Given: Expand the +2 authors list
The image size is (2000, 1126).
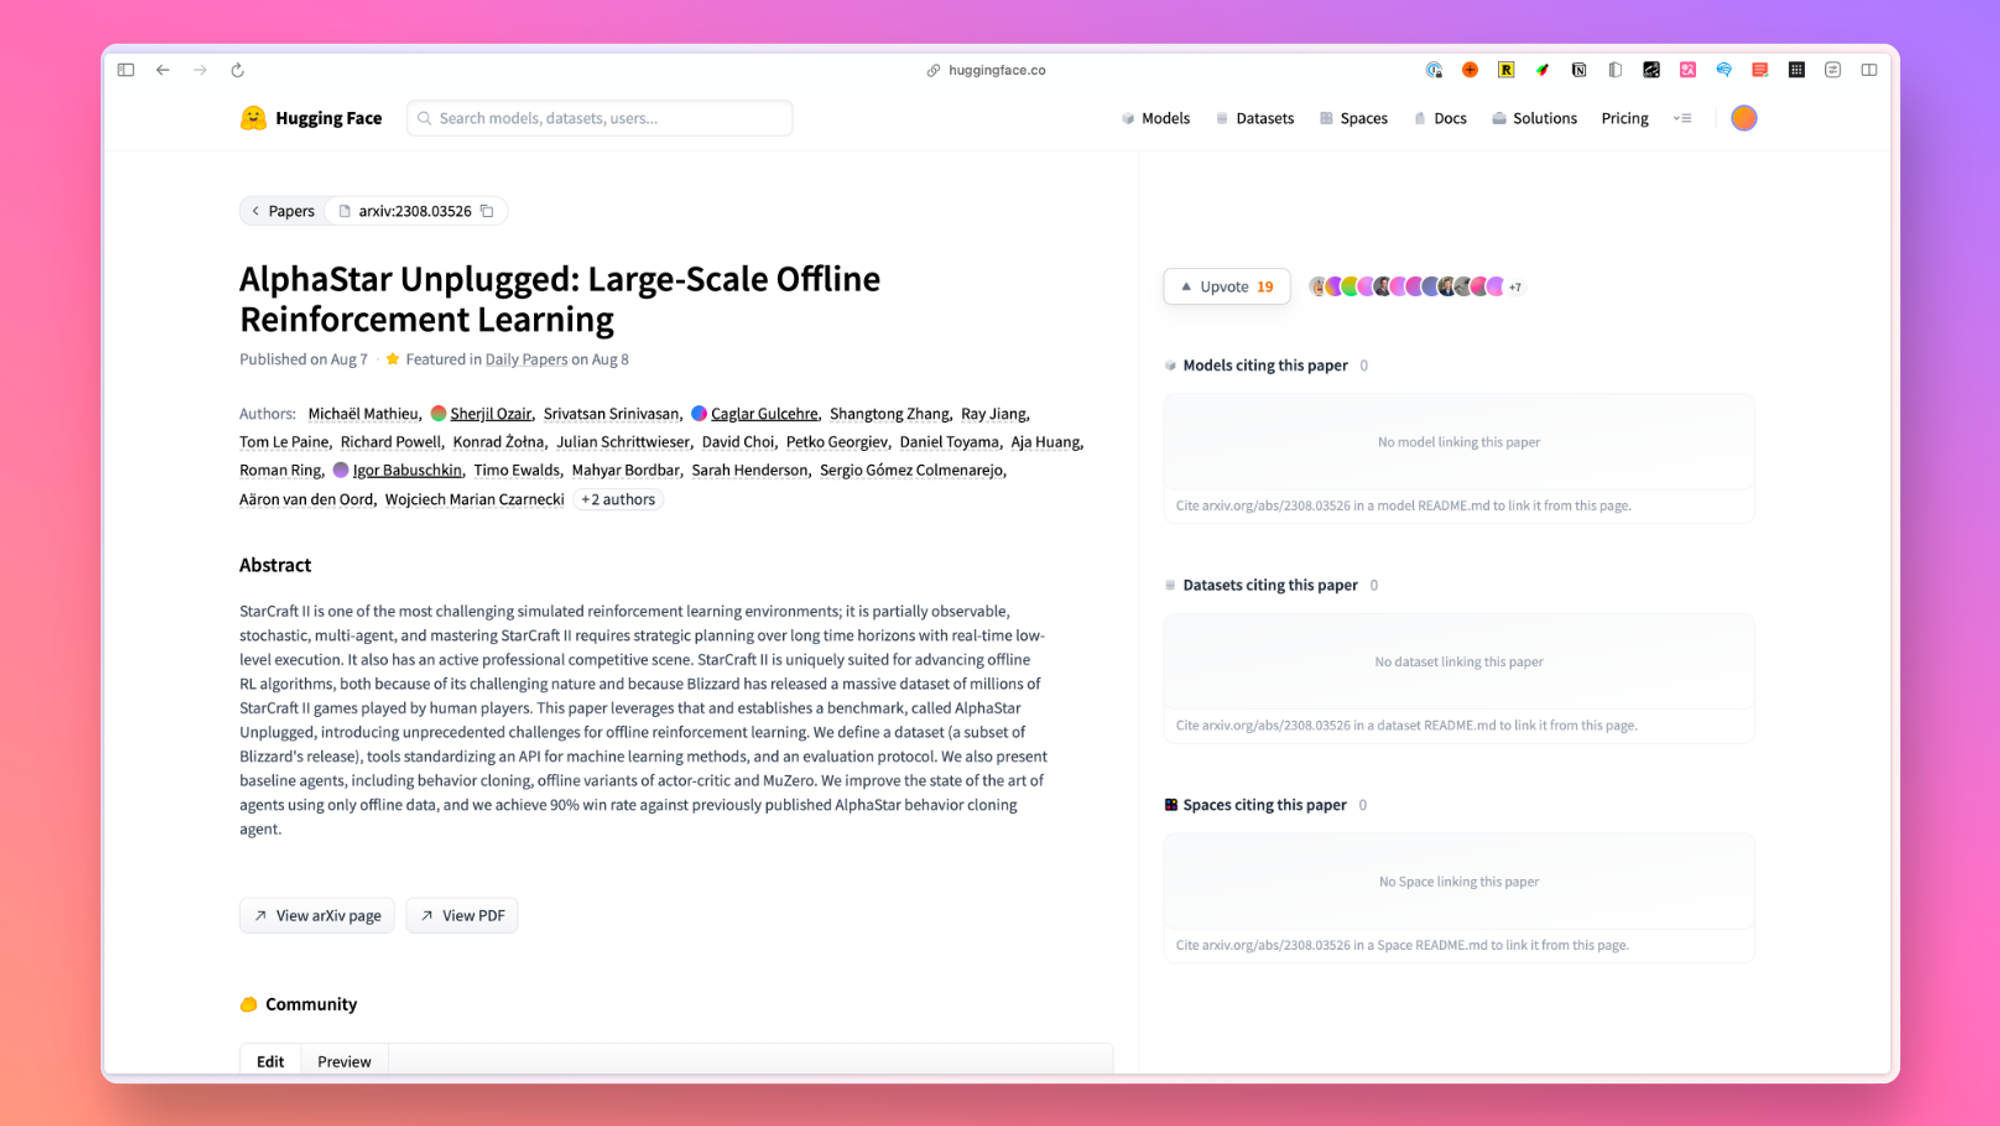Looking at the screenshot, I should 618,499.
